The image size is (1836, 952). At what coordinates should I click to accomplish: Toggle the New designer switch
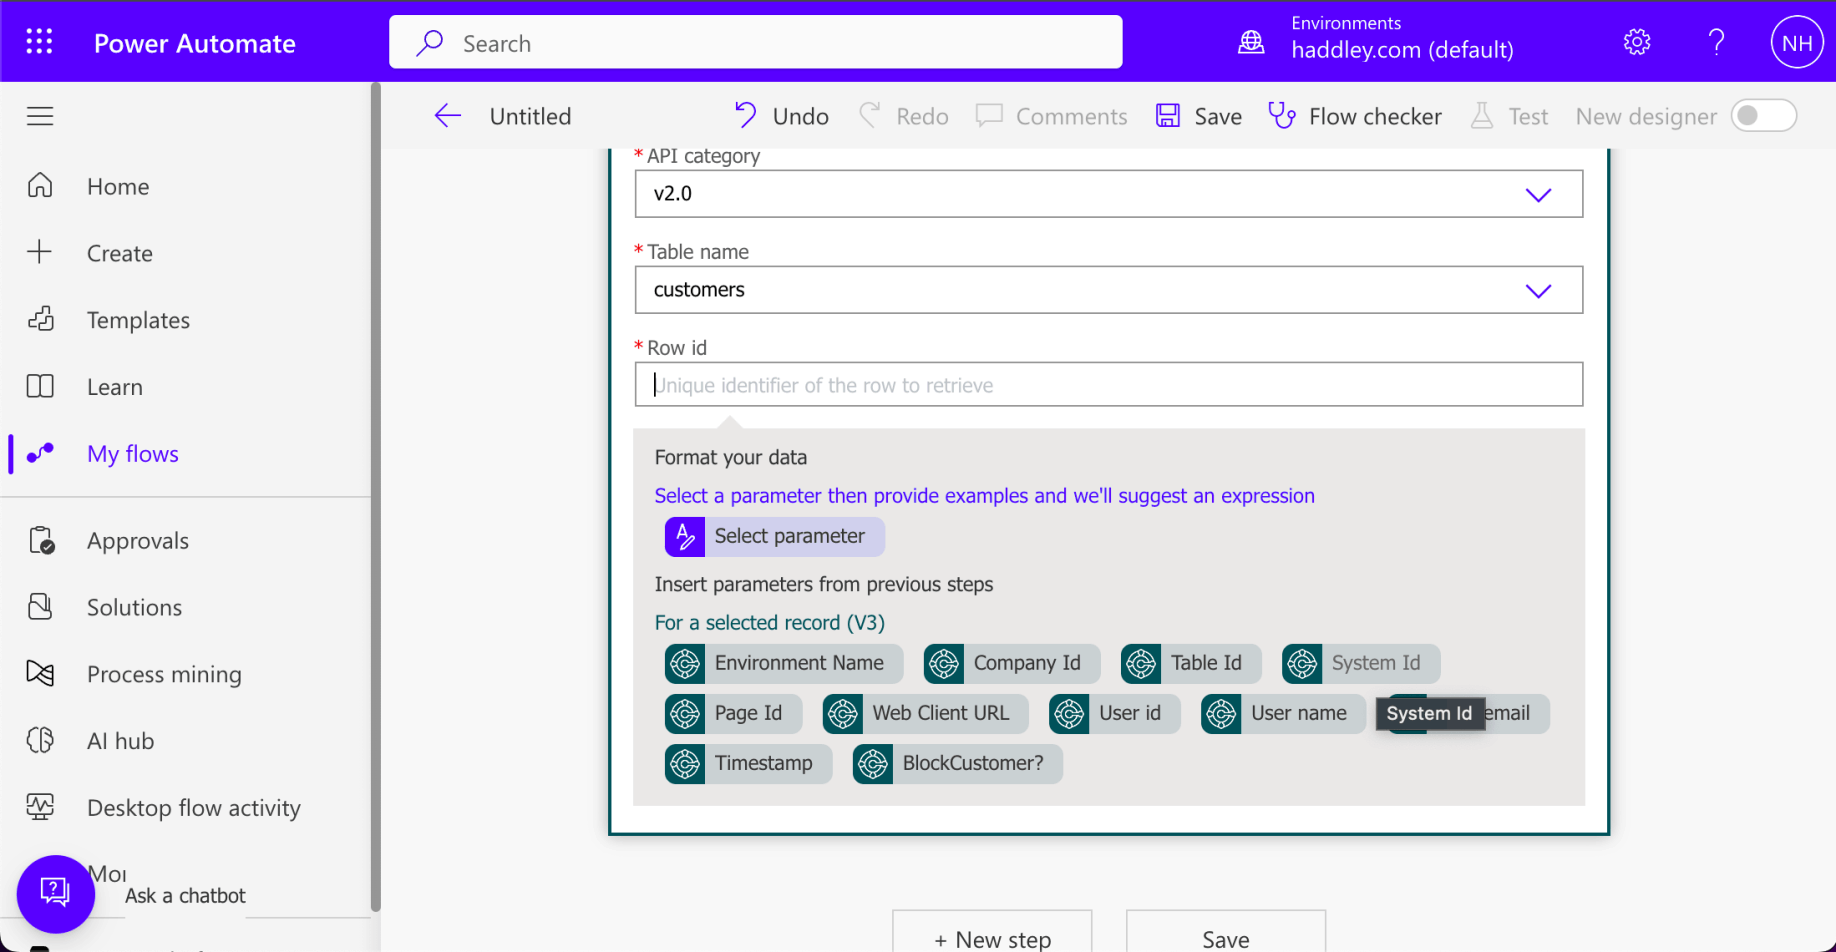coord(1764,116)
